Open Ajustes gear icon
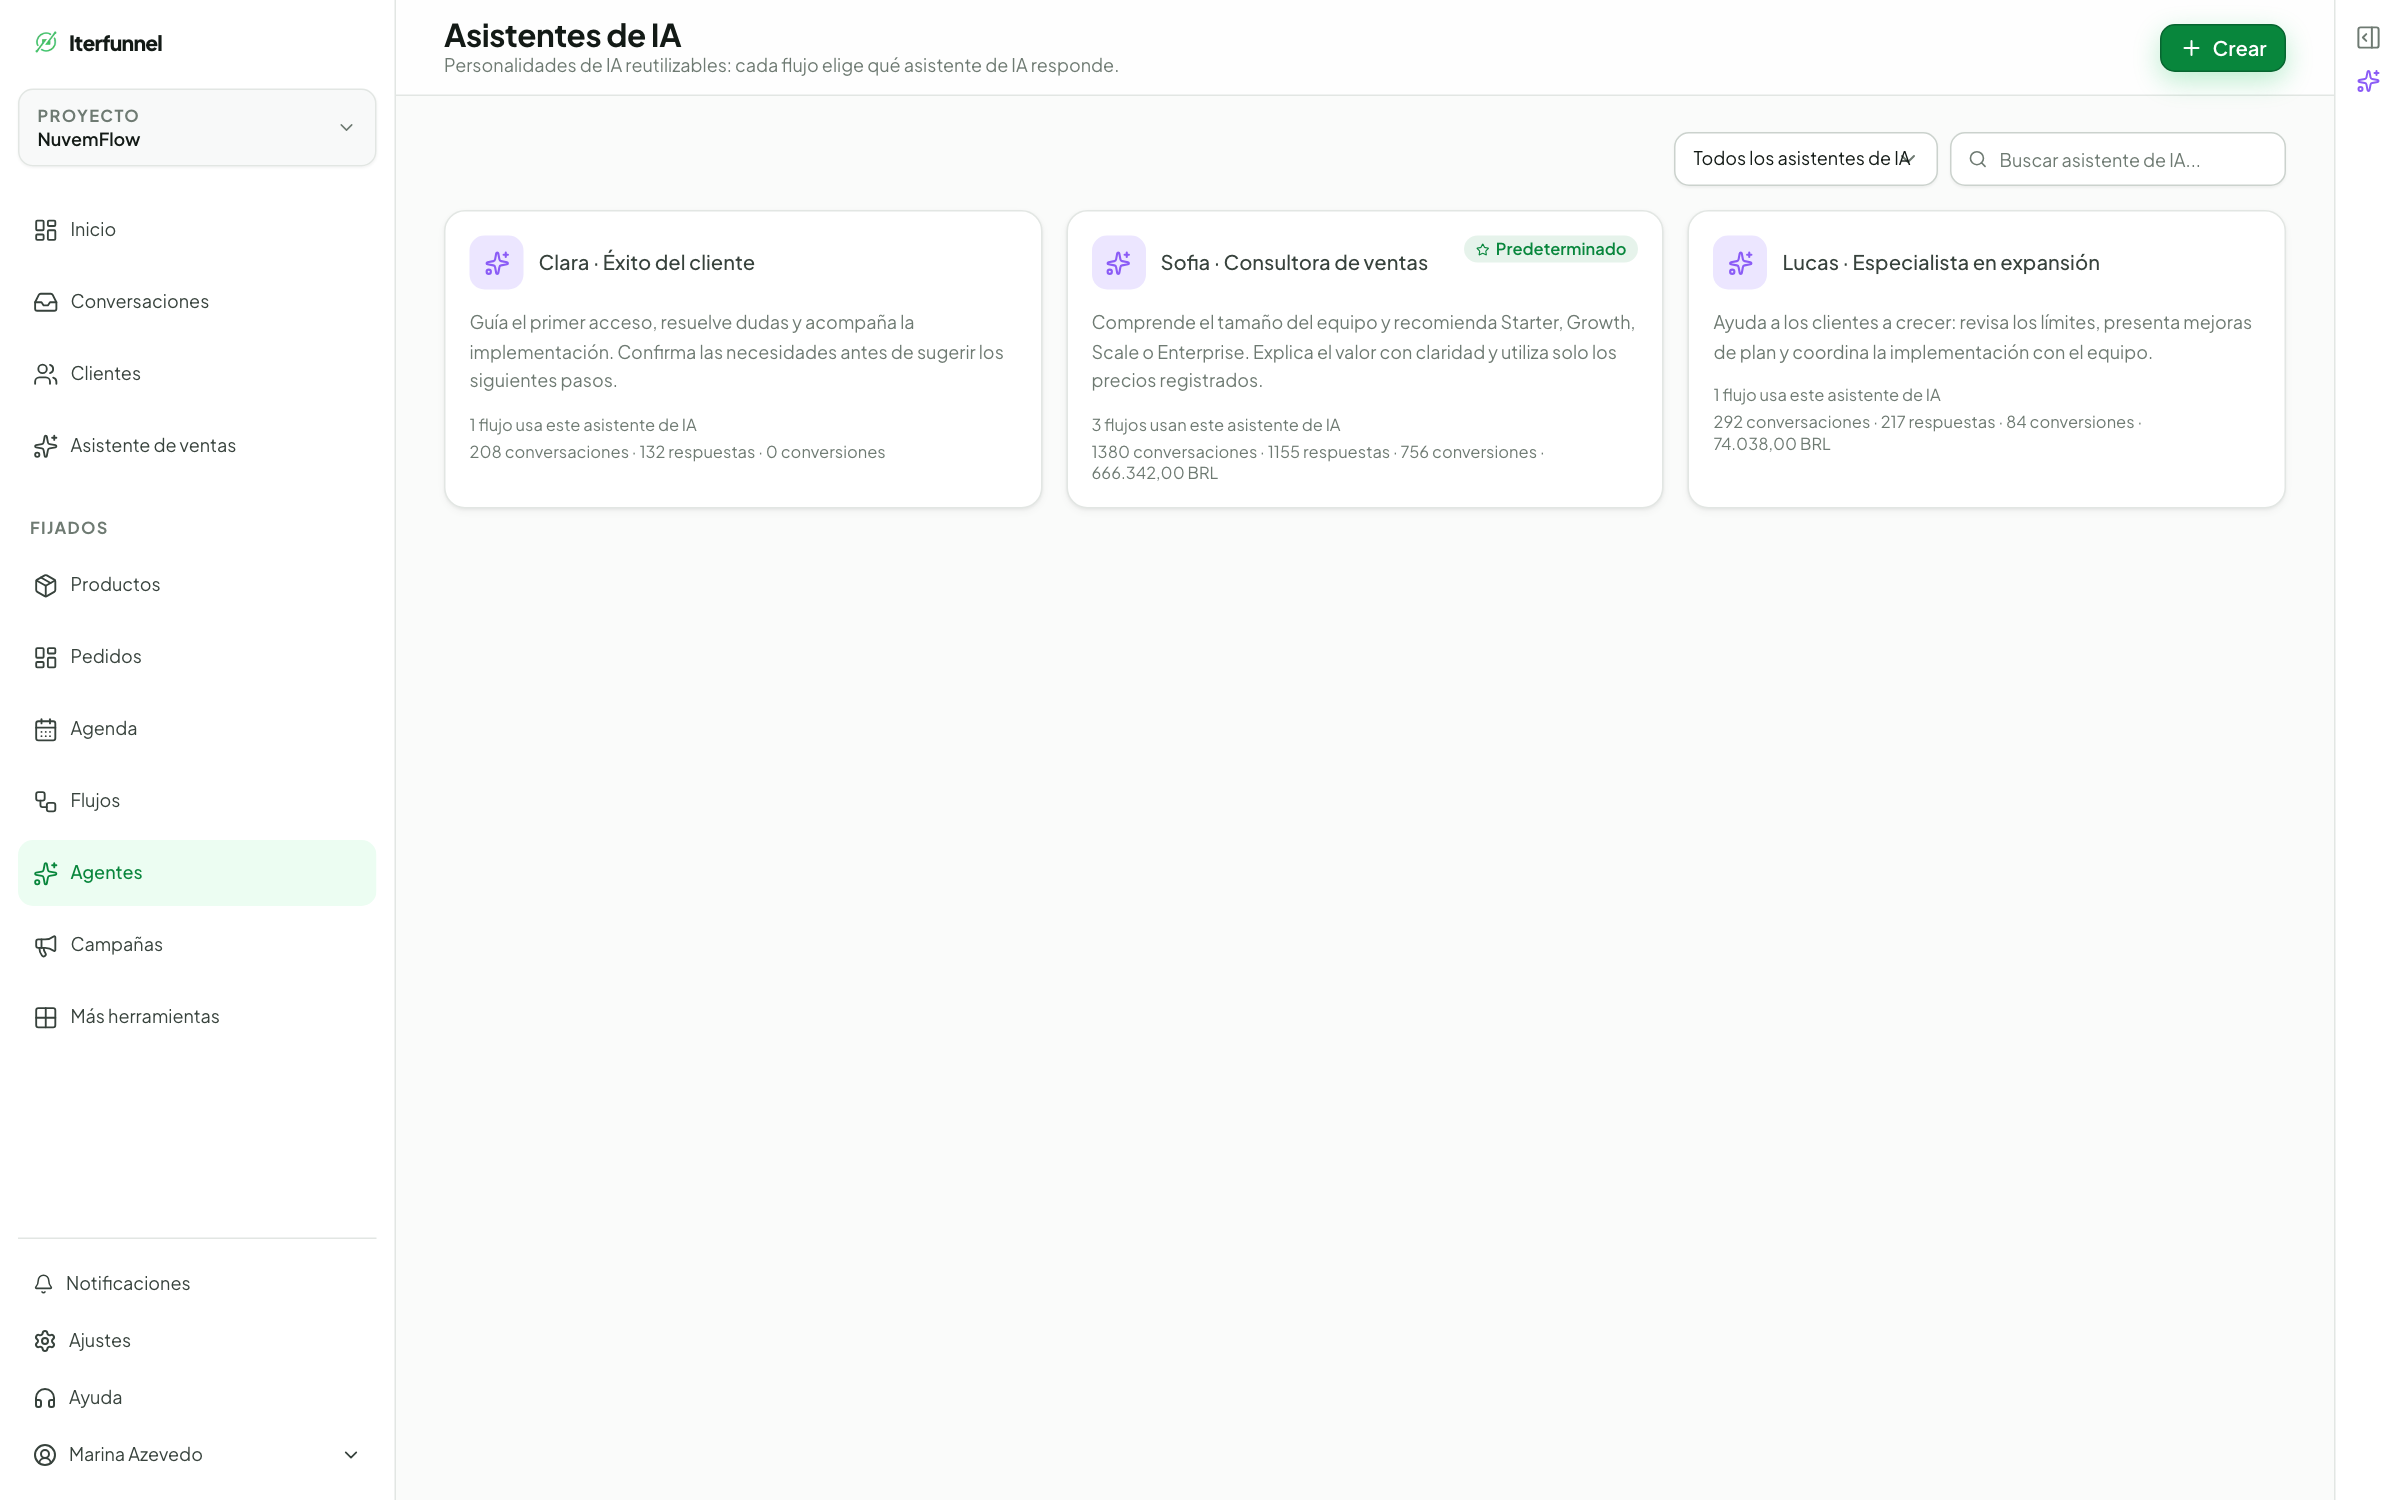Viewport: 2400px width, 1500px height. pos(45,1340)
